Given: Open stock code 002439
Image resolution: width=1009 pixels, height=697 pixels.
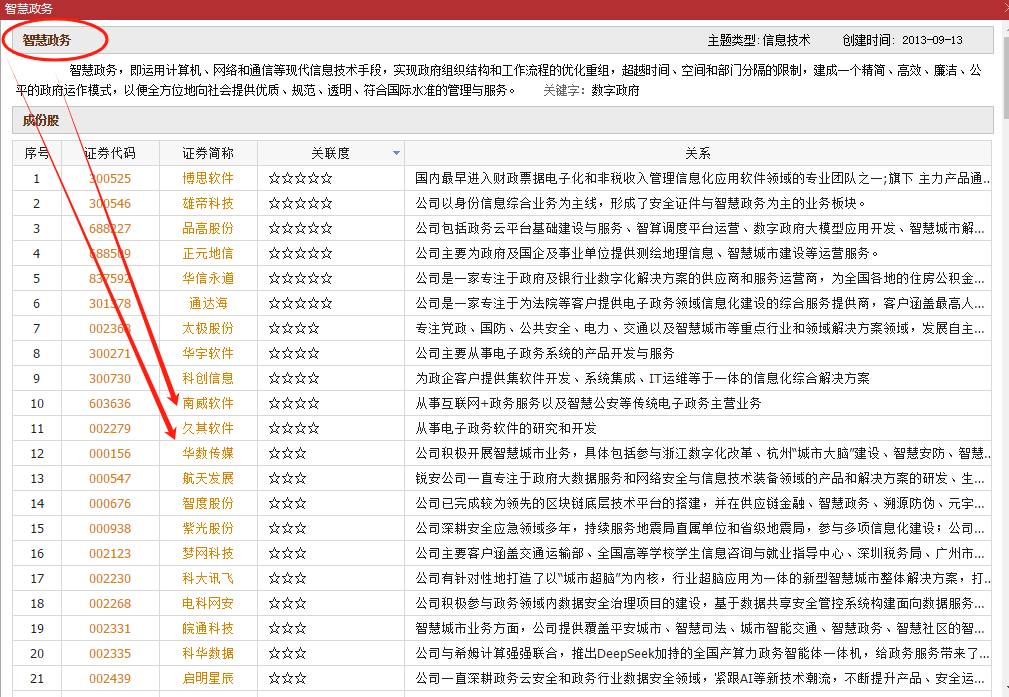Looking at the screenshot, I should [x=110, y=678].
